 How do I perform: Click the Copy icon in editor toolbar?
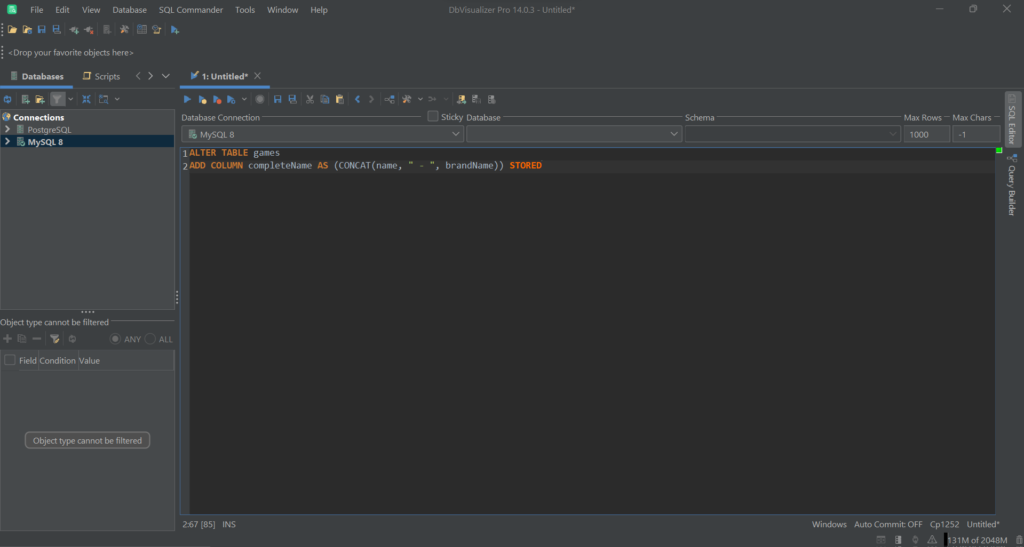pos(325,99)
